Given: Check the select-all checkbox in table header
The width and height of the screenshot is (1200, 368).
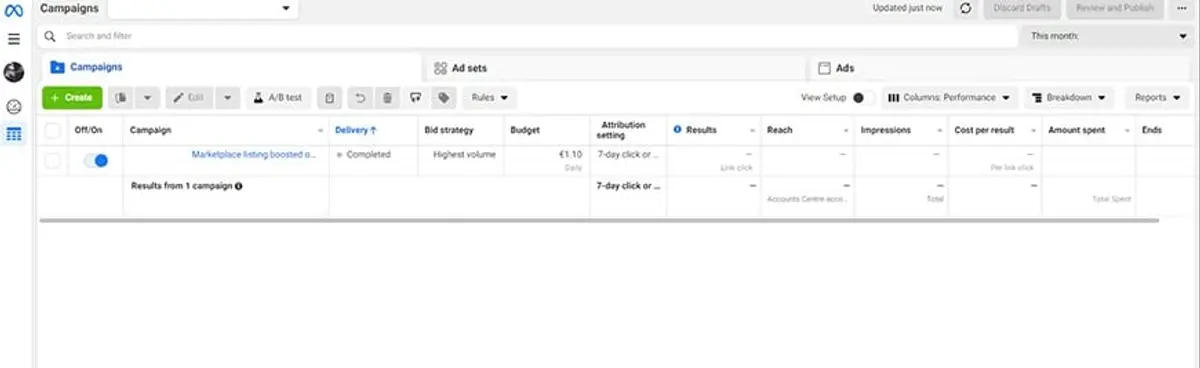Looking at the screenshot, I should [x=53, y=130].
